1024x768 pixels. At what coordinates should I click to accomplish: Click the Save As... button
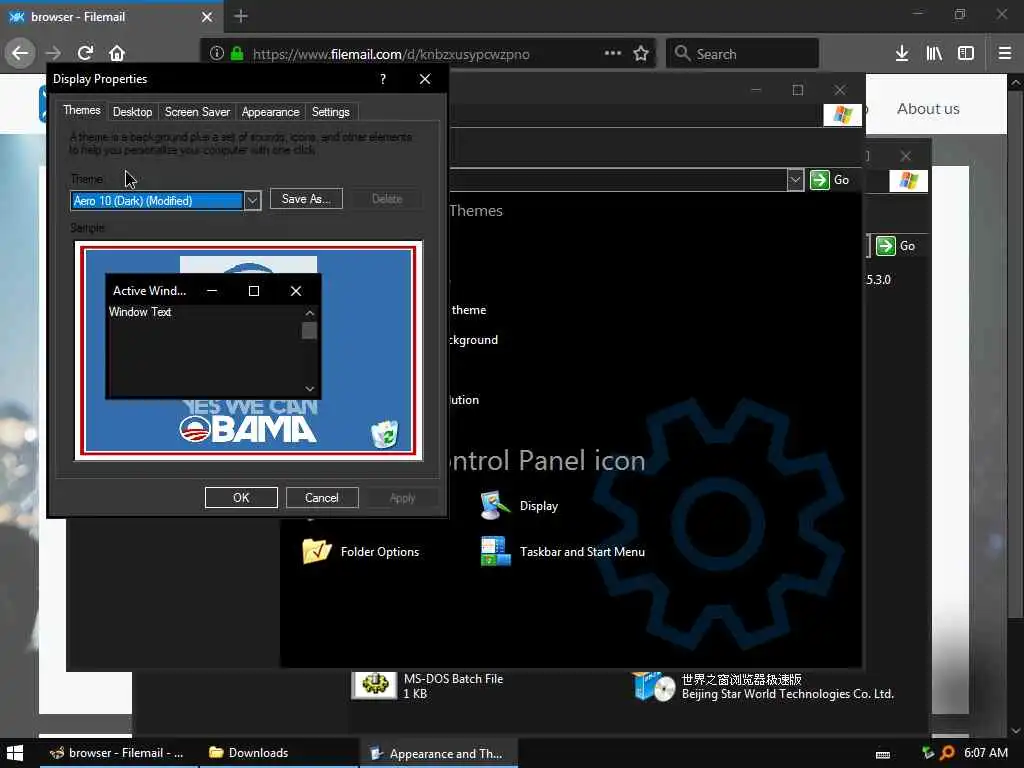[x=306, y=199]
